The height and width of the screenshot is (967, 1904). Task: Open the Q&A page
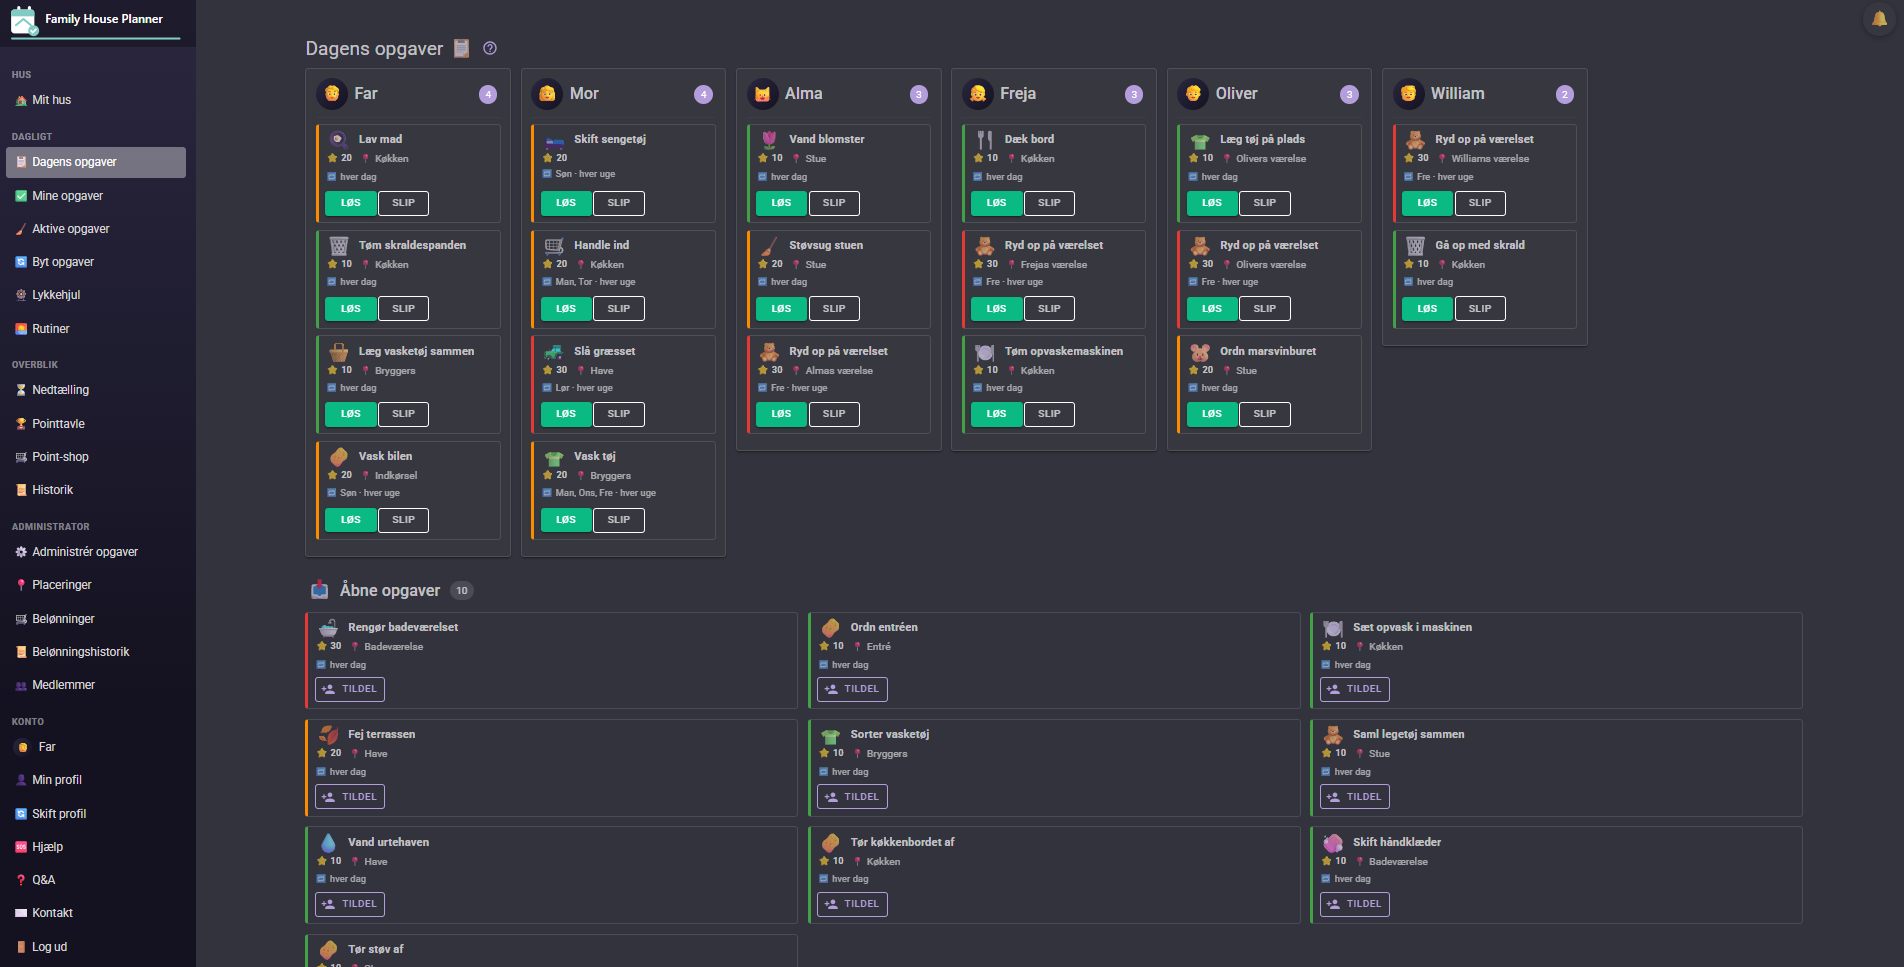click(96, 880)
